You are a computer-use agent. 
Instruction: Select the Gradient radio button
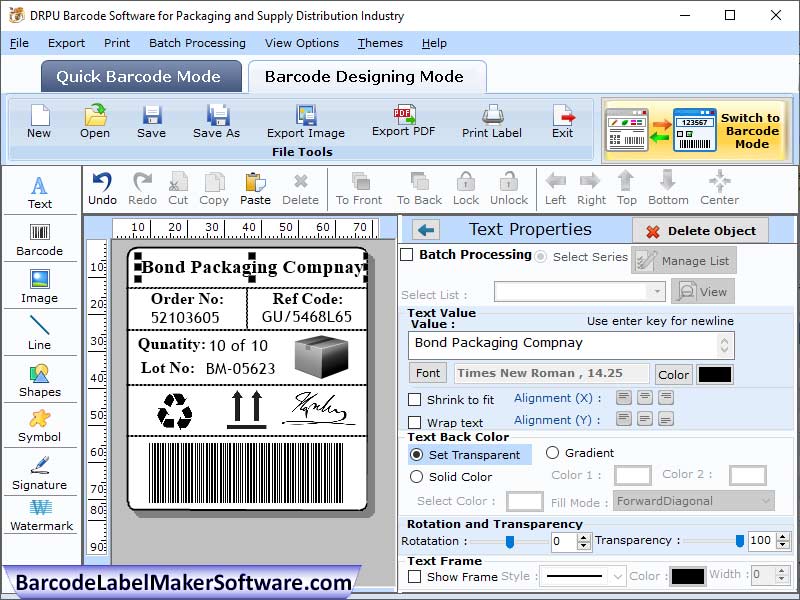point(555,452)
